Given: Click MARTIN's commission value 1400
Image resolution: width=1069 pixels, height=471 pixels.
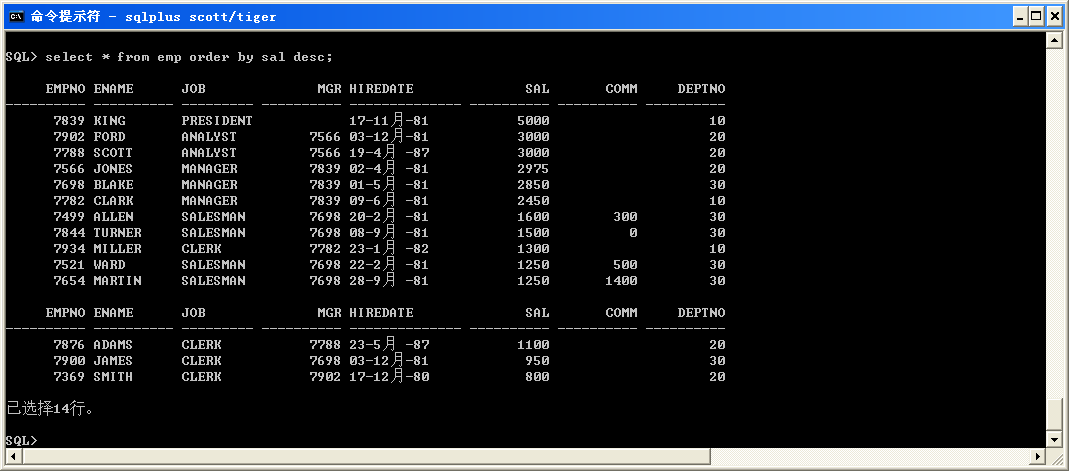Looking at the screenshot, I should pos(621,281).
